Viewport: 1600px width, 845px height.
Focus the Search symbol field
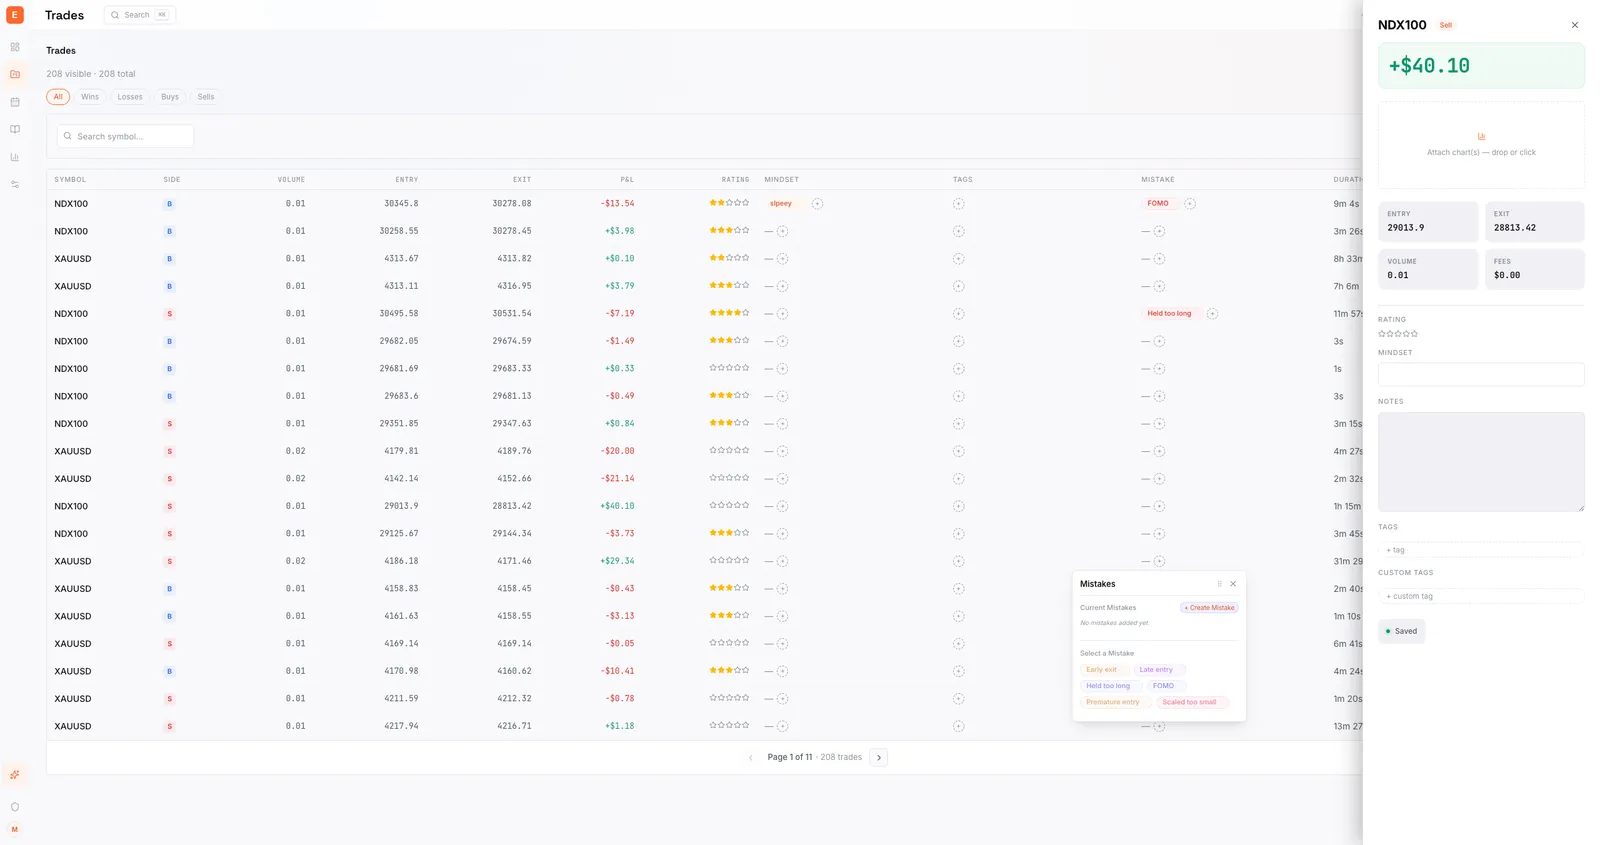click(x=125, y=136)
